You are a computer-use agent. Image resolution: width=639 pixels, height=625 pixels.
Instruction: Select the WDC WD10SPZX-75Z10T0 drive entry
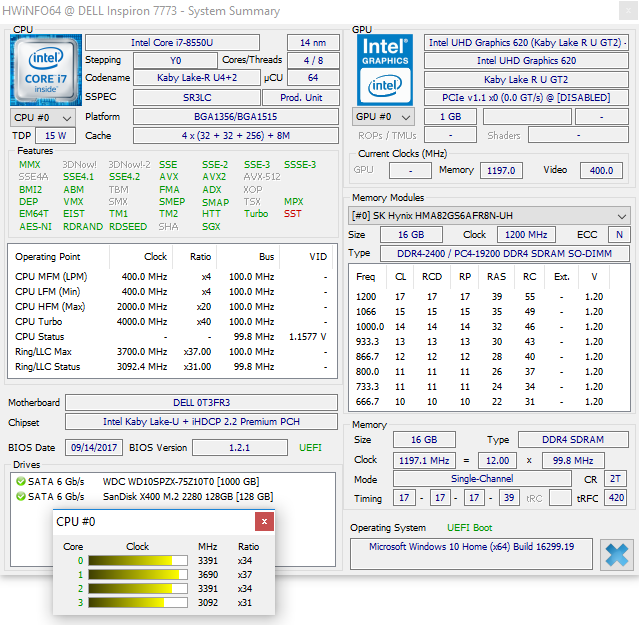(181, 482)
